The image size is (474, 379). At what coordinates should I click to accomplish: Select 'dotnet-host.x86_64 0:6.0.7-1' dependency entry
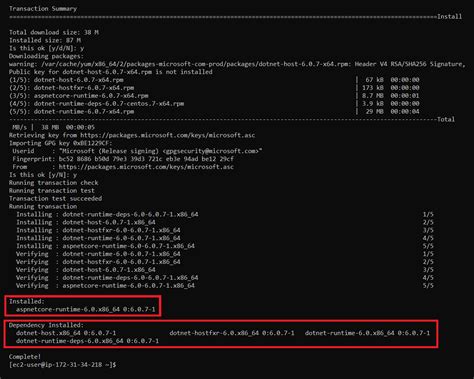66,333
